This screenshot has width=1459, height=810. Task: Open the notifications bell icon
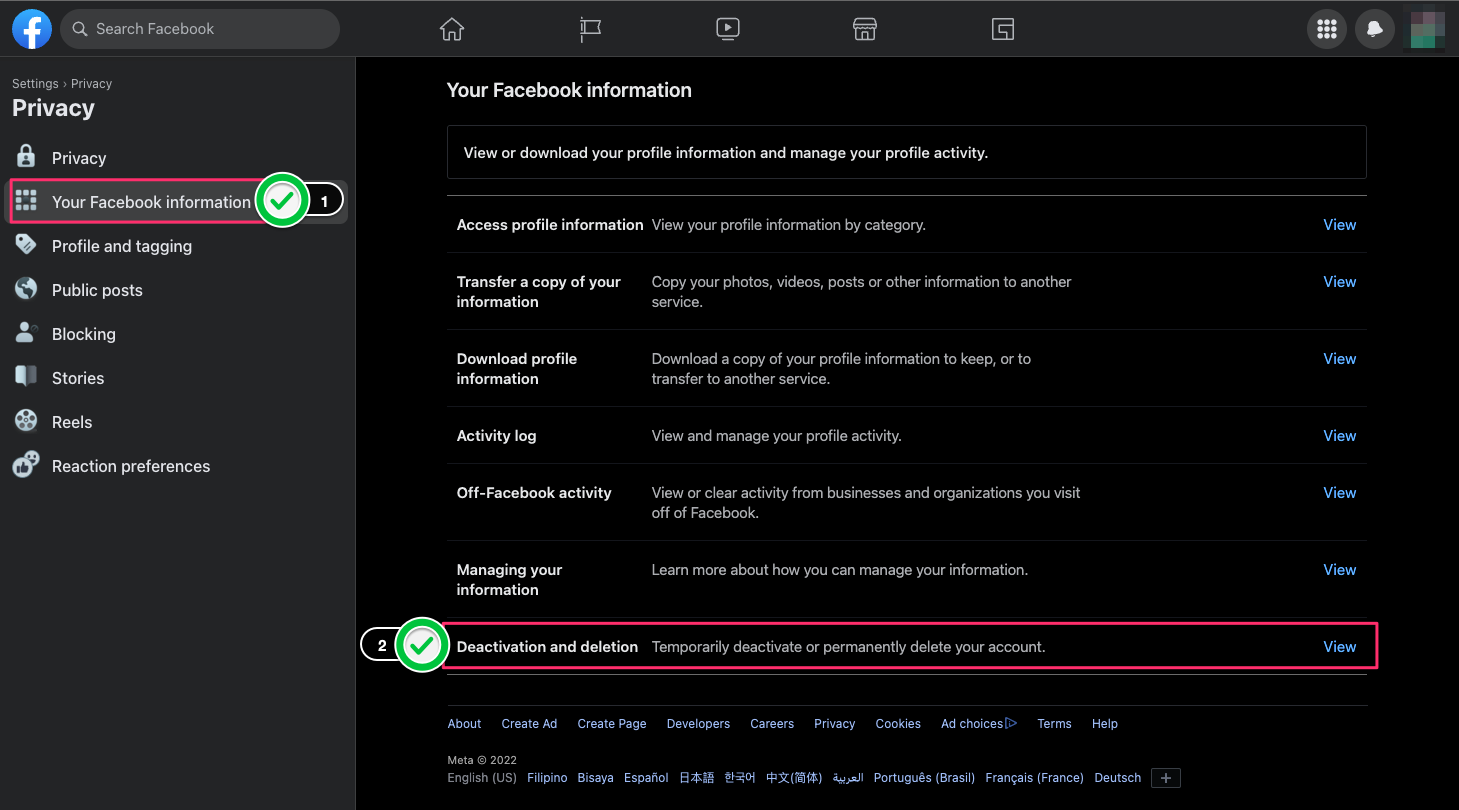pos(1374,29)
